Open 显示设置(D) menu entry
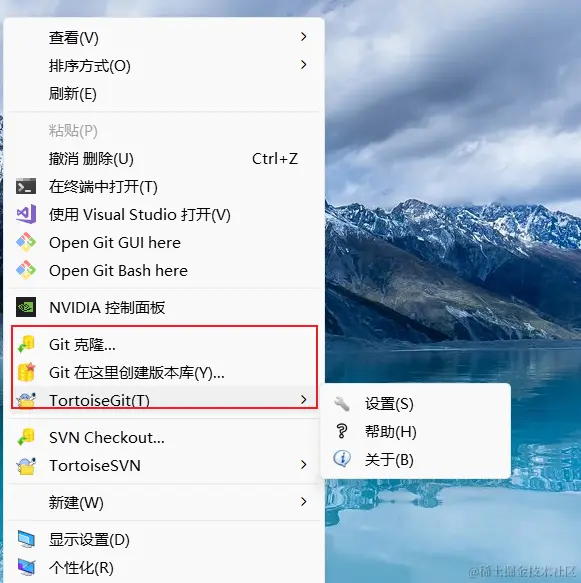The width and height of the screenshot is (581, 583). (x=164, y=539)
